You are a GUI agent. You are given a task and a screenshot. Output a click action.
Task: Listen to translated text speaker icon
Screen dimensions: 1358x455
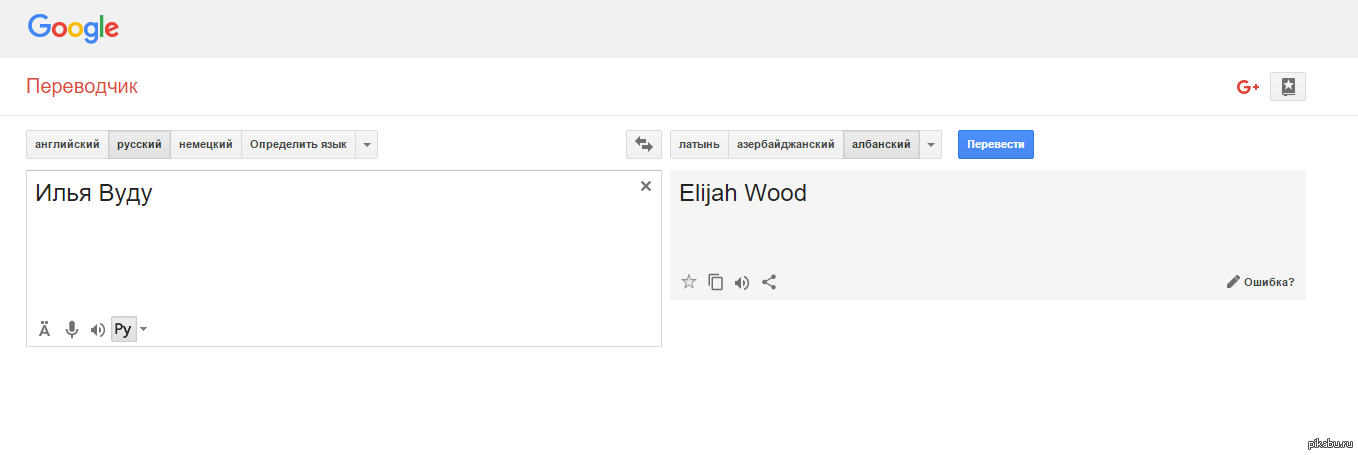pyautogui.click(x=742, y=282)
